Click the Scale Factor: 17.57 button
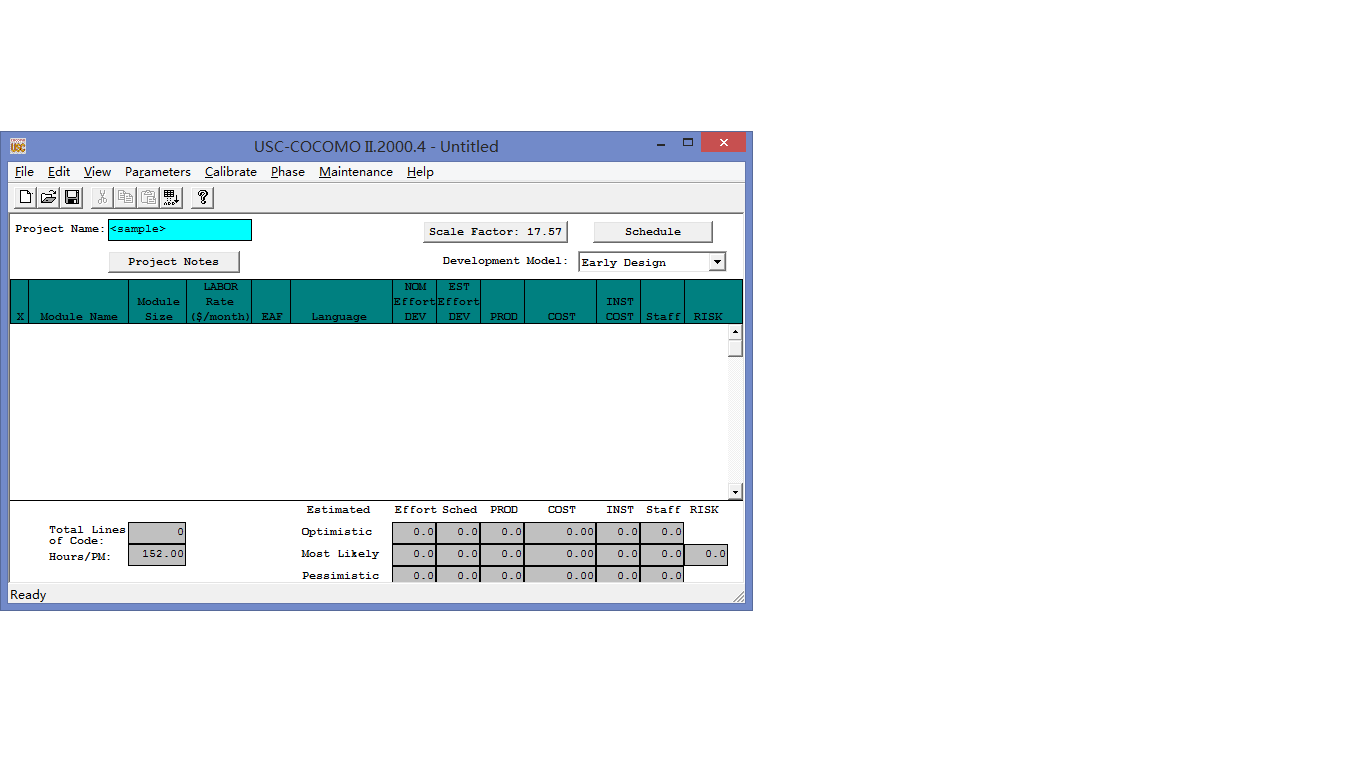This screenshot has height=768, width=1366. click(x=495, y=232)
